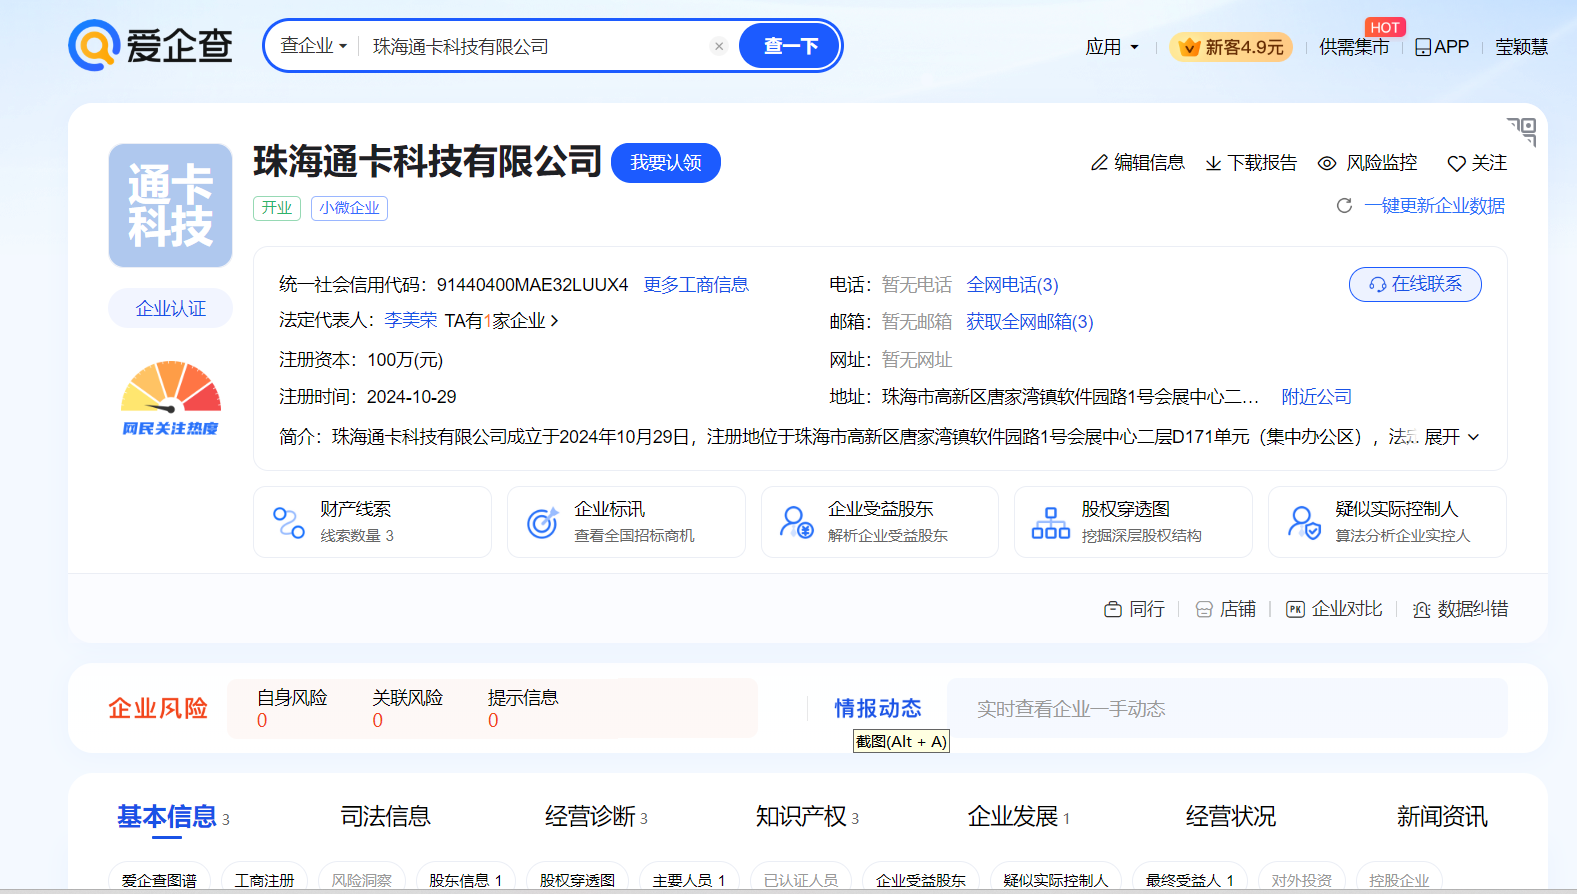Open 附近公司 link
The width and height of the screenshot is (1577, 894).
tap(1316, 397)
